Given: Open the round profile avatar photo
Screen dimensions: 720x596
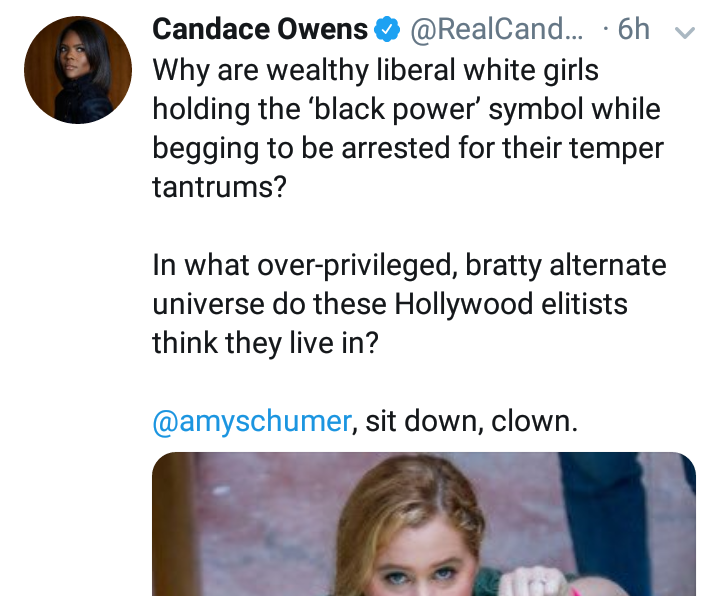Looking at the screenshot, I should [x=78, y=70].
